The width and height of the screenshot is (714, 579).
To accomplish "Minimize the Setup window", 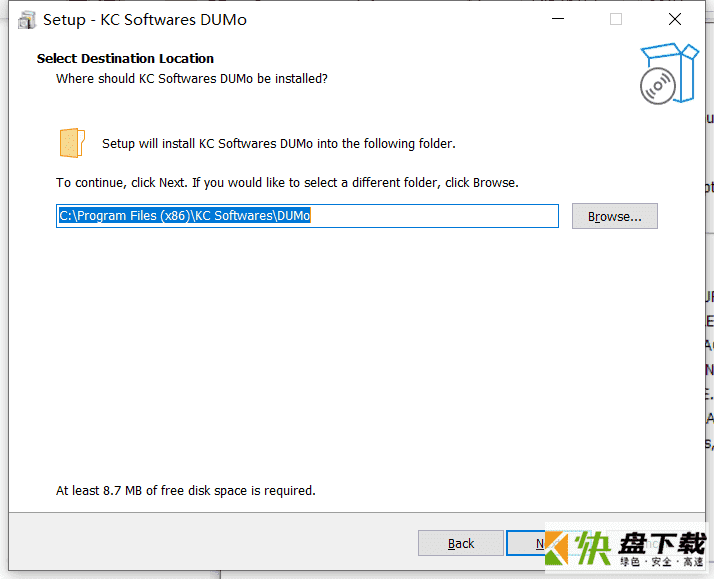I will click(x=558, y=19).
